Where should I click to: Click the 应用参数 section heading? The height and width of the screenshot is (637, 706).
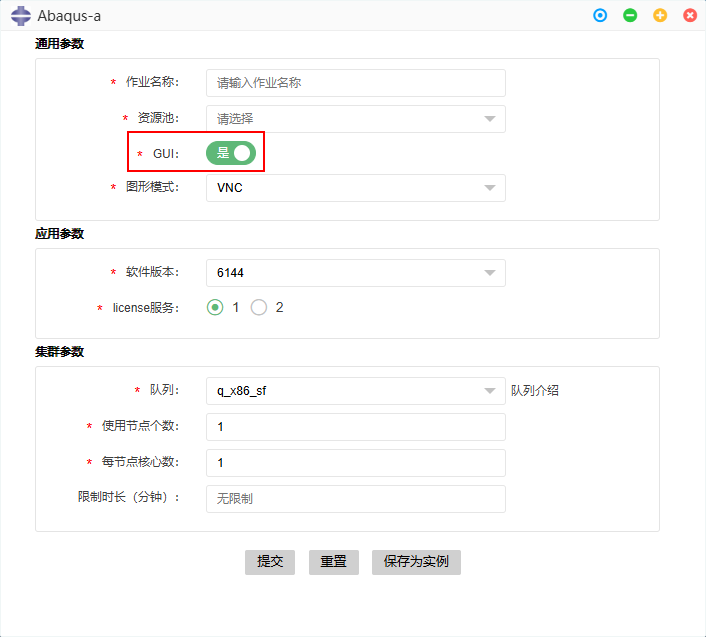pos(59,234)
